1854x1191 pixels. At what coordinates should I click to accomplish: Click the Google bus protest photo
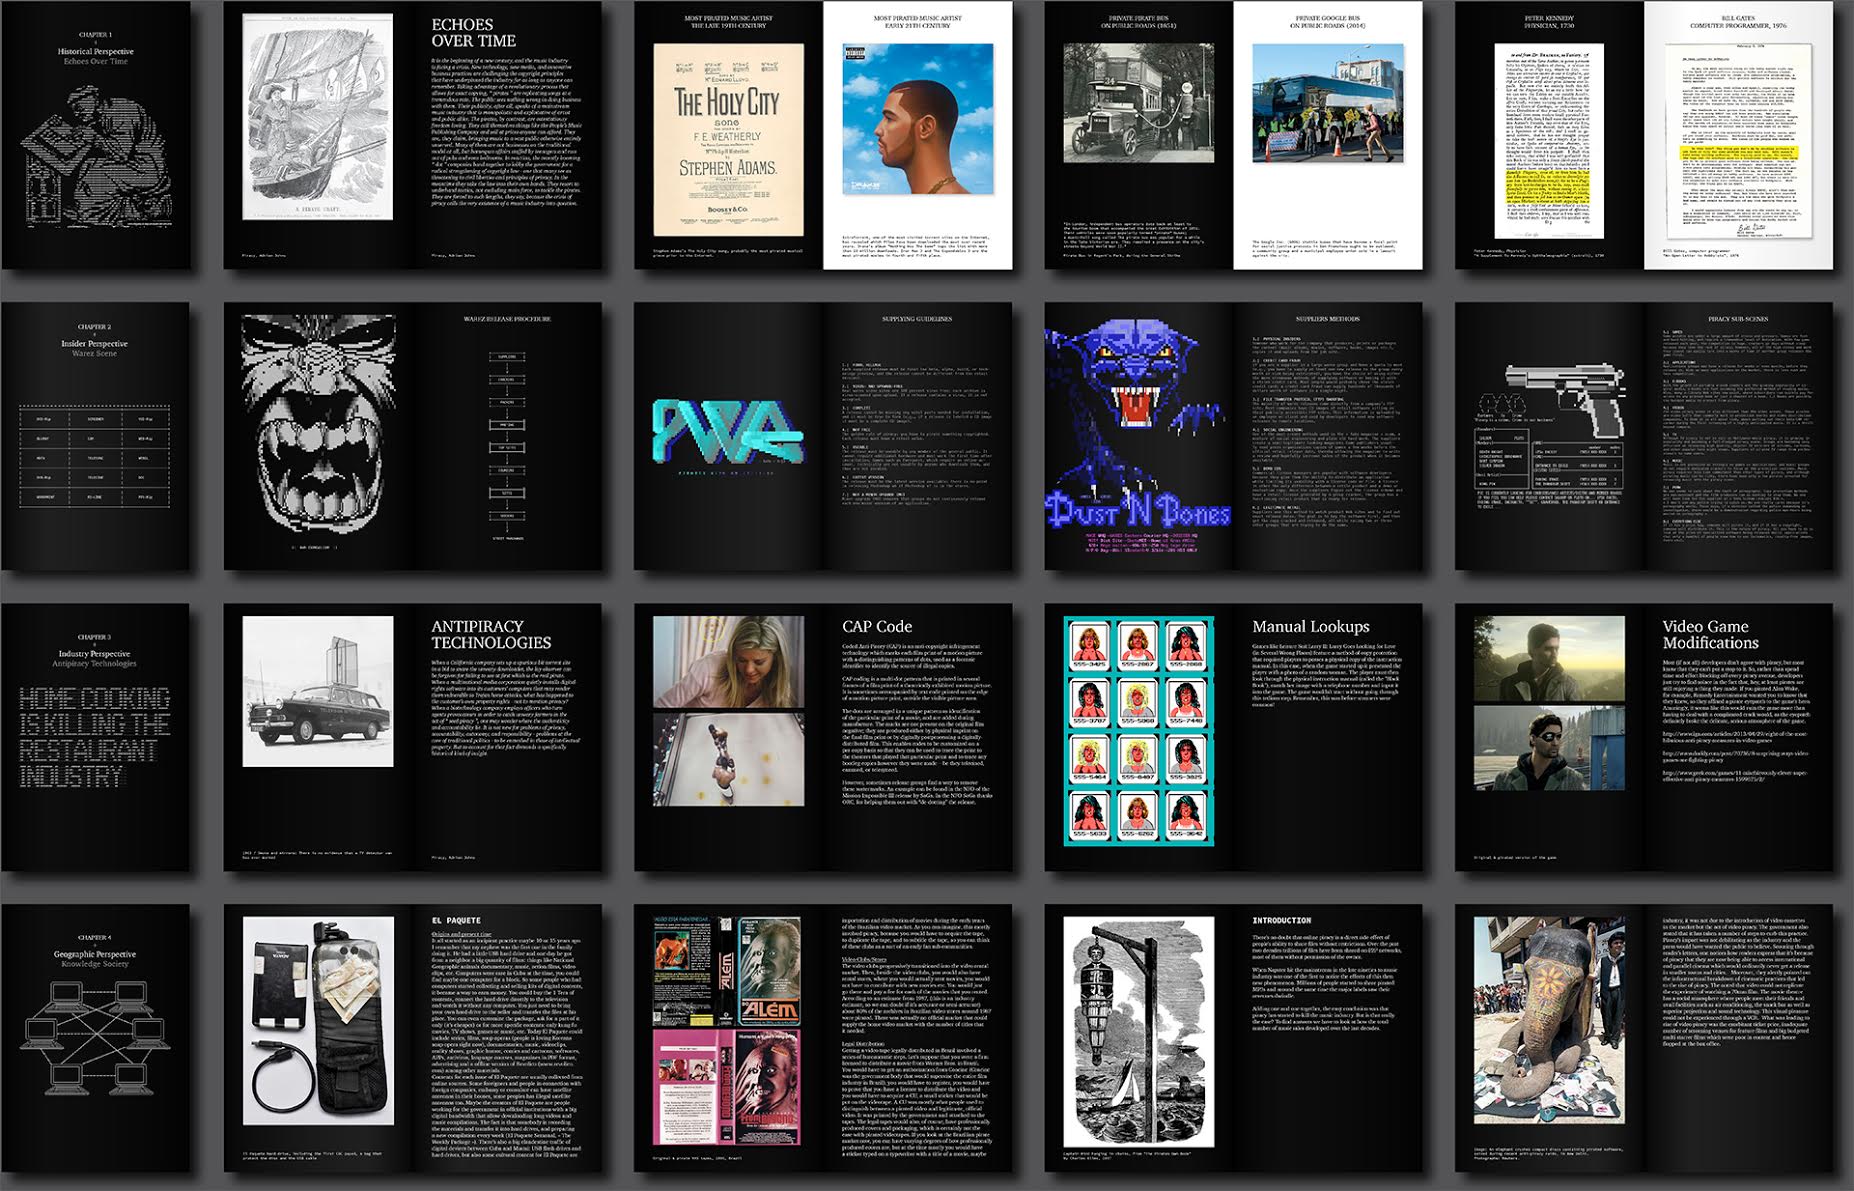[1327, 103]
